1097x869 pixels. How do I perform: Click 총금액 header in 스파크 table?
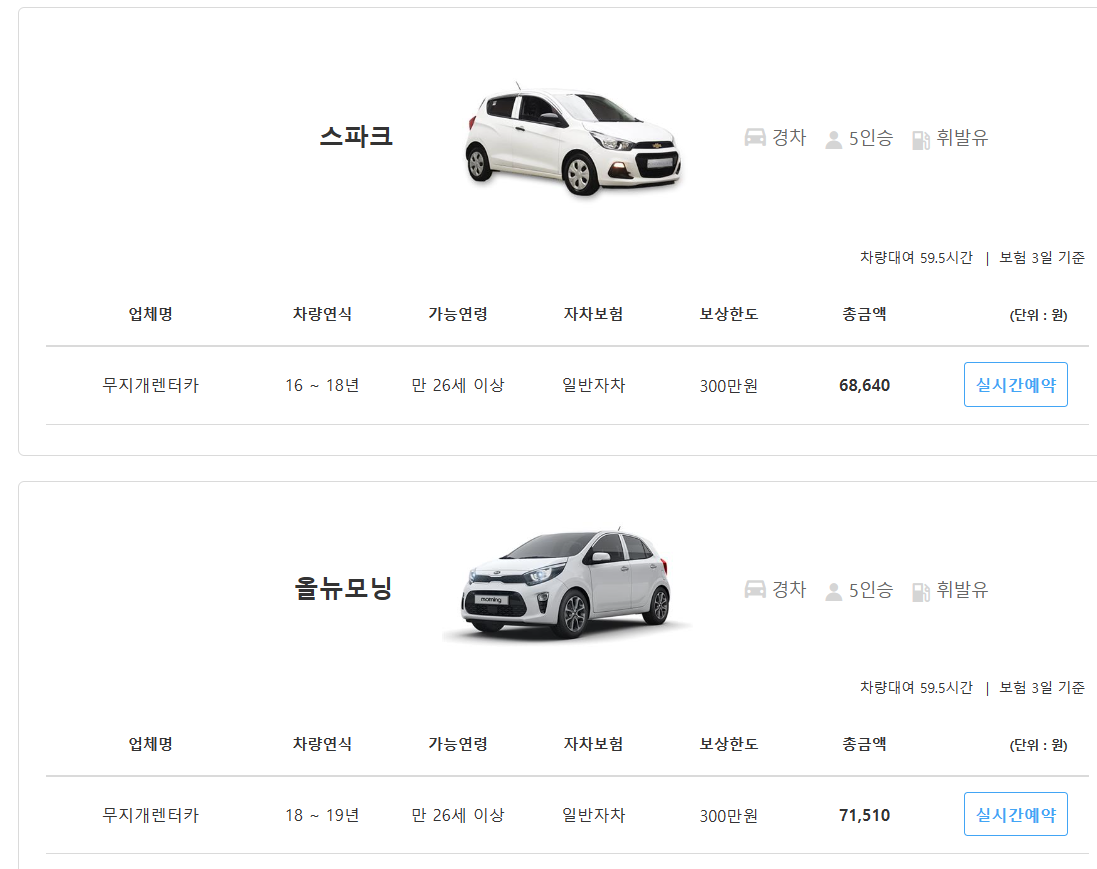(x=865, y=314)
